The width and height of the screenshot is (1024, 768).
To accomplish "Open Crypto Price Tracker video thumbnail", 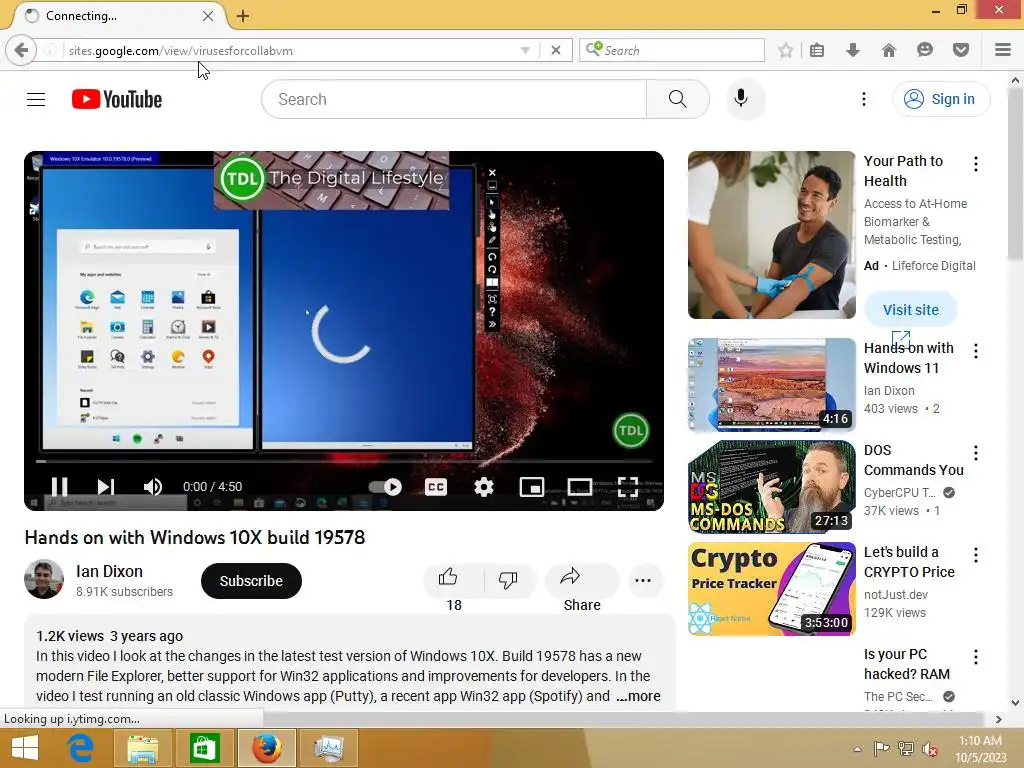I will coord(771,588).
